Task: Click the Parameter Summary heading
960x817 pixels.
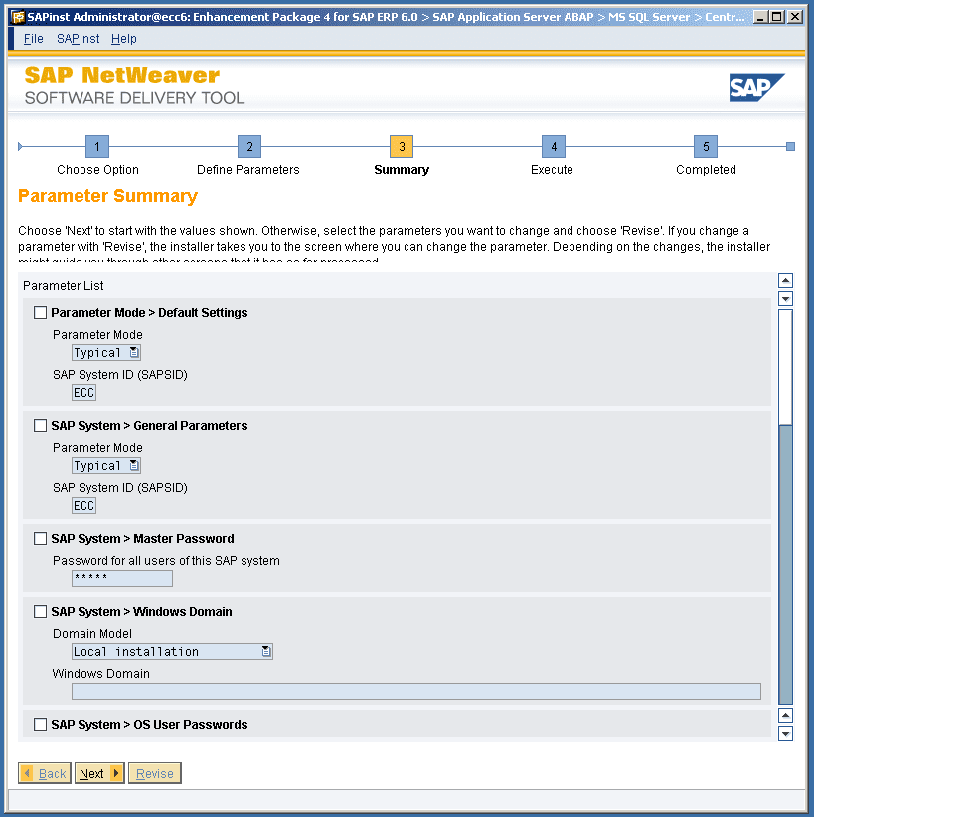Action: coord(108,196)
